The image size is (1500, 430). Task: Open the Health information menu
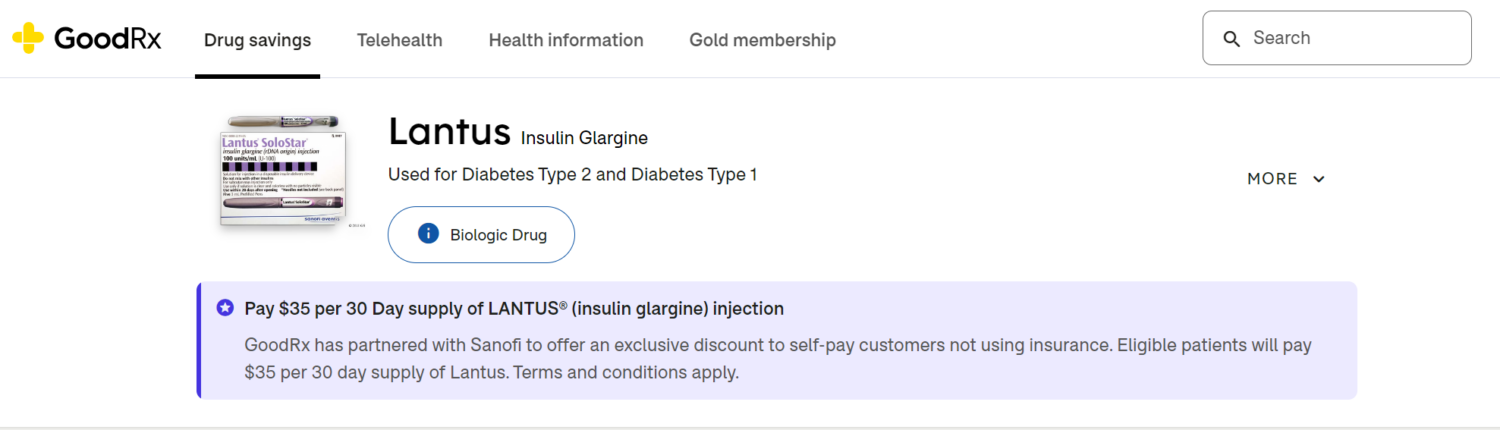point(566,41)
